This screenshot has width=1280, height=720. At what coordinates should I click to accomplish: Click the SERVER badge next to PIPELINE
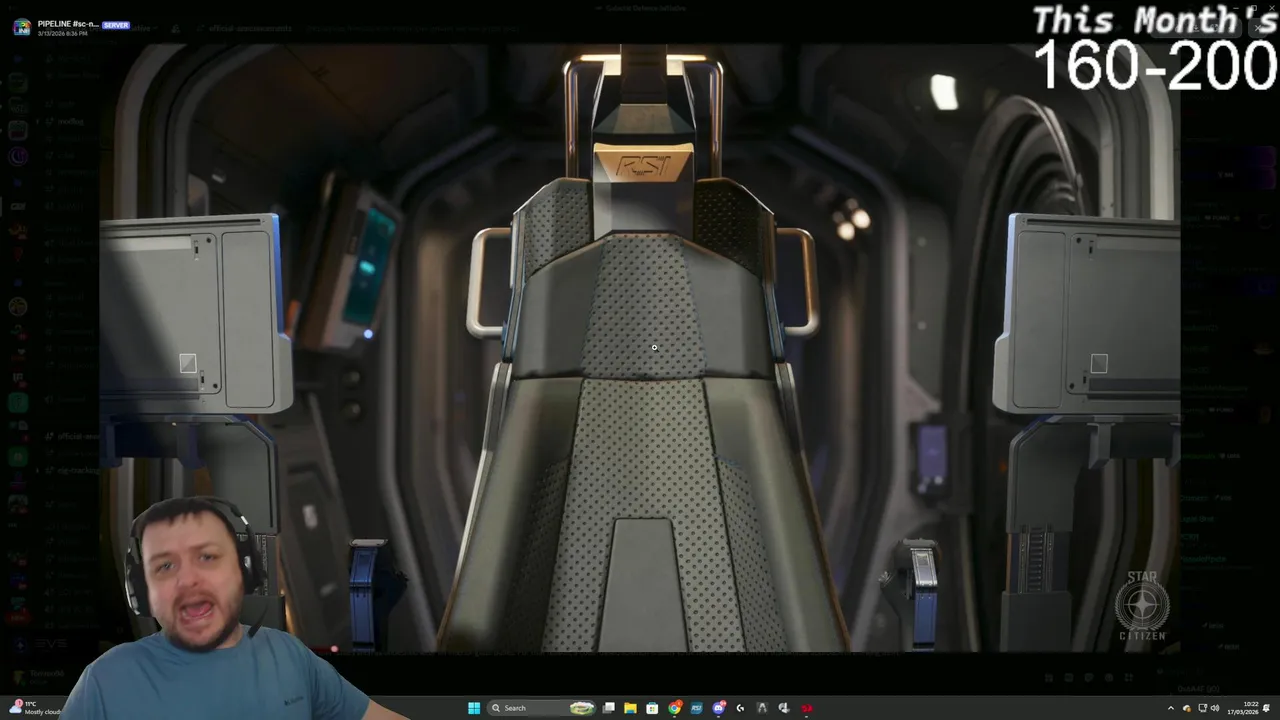(x=116, y=24)
